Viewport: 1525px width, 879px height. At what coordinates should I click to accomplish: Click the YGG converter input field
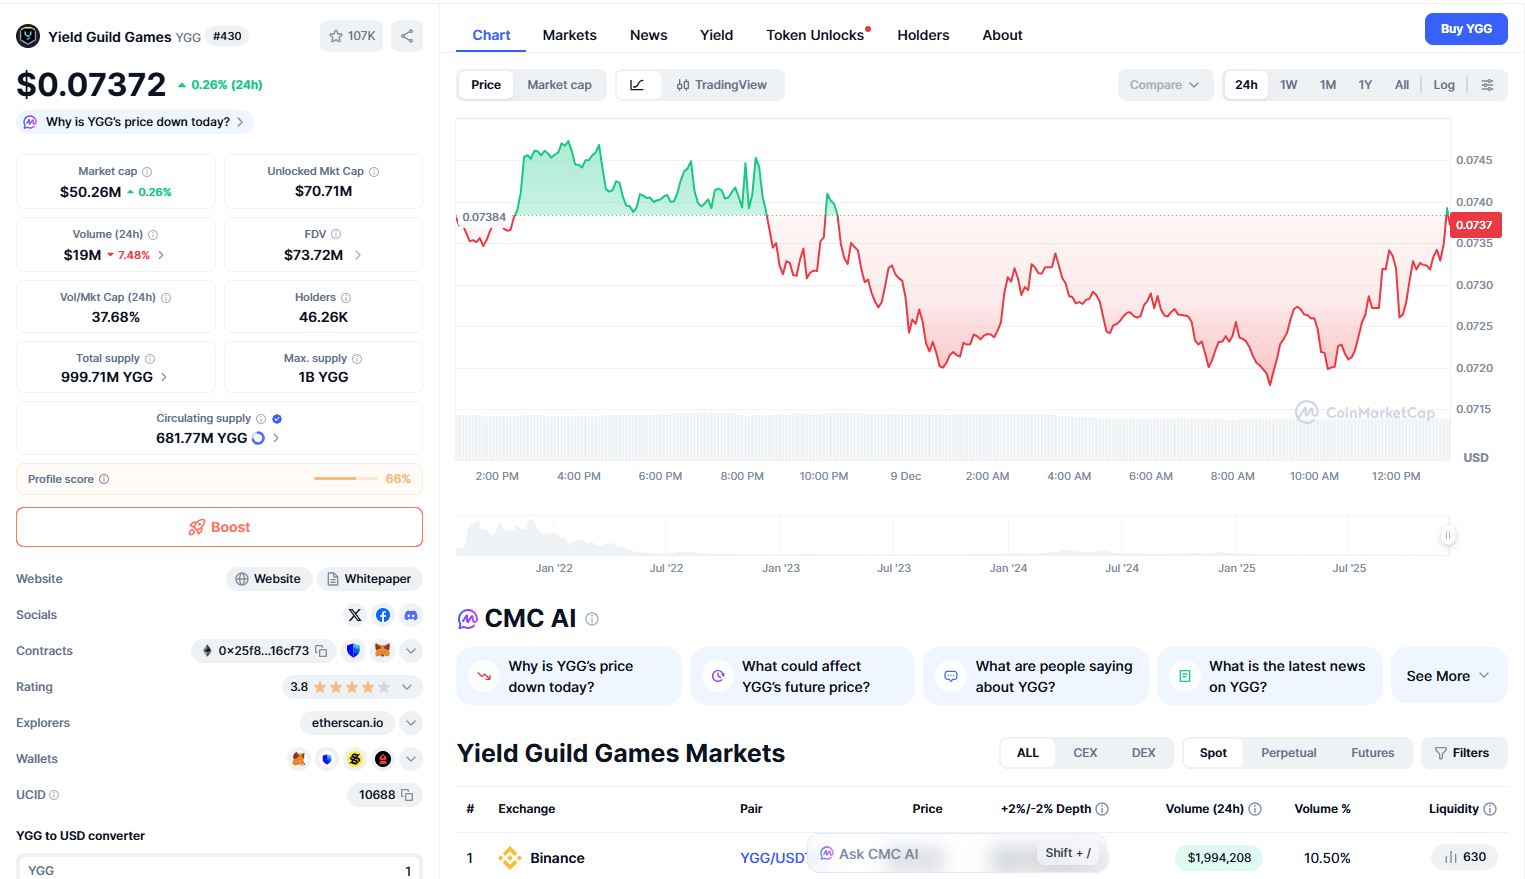point(219,868)
